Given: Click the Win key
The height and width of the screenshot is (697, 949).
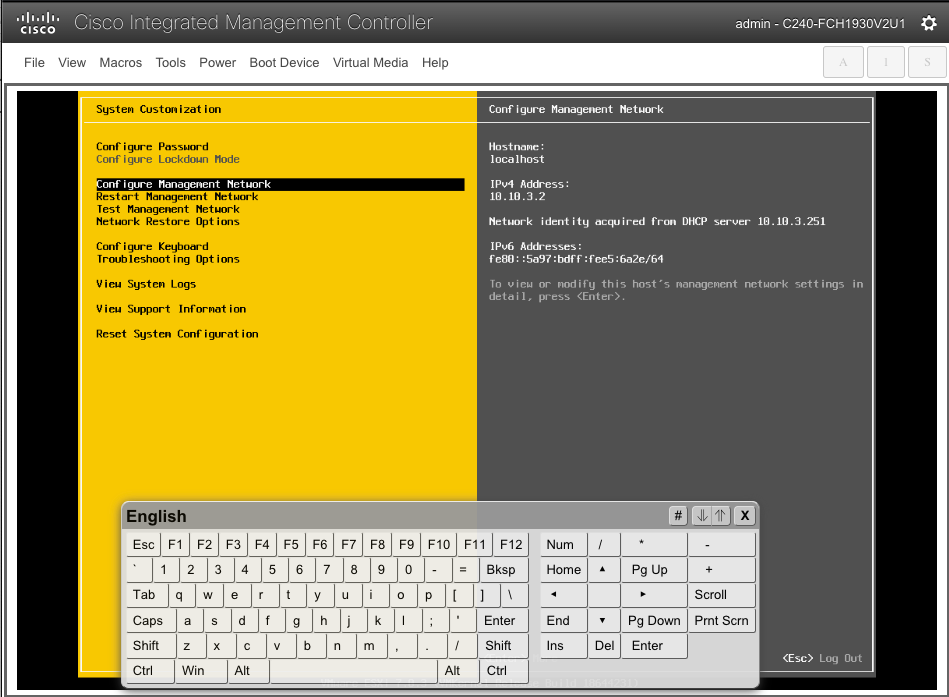Looking at the screenshot, I should pos(200,670).
